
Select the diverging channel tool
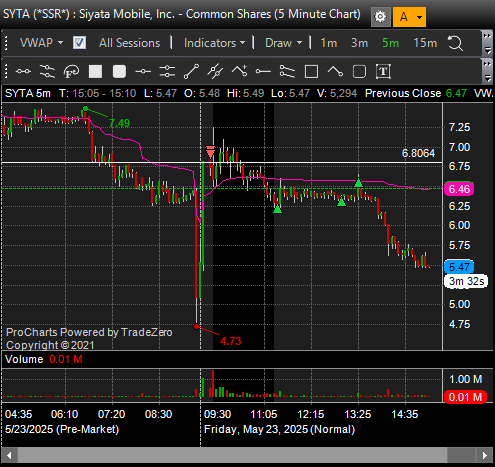point(287,71)
